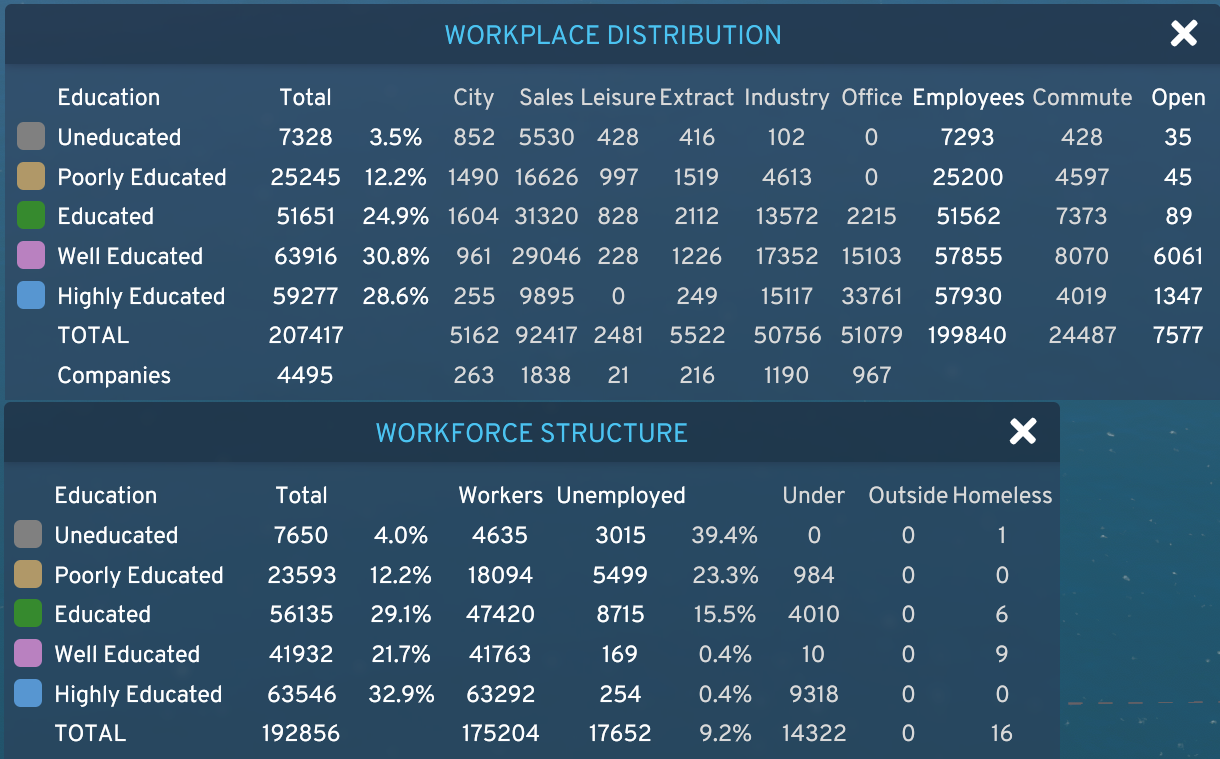Click office companies count 967
1220x759 pixels.
coord(872,376)
